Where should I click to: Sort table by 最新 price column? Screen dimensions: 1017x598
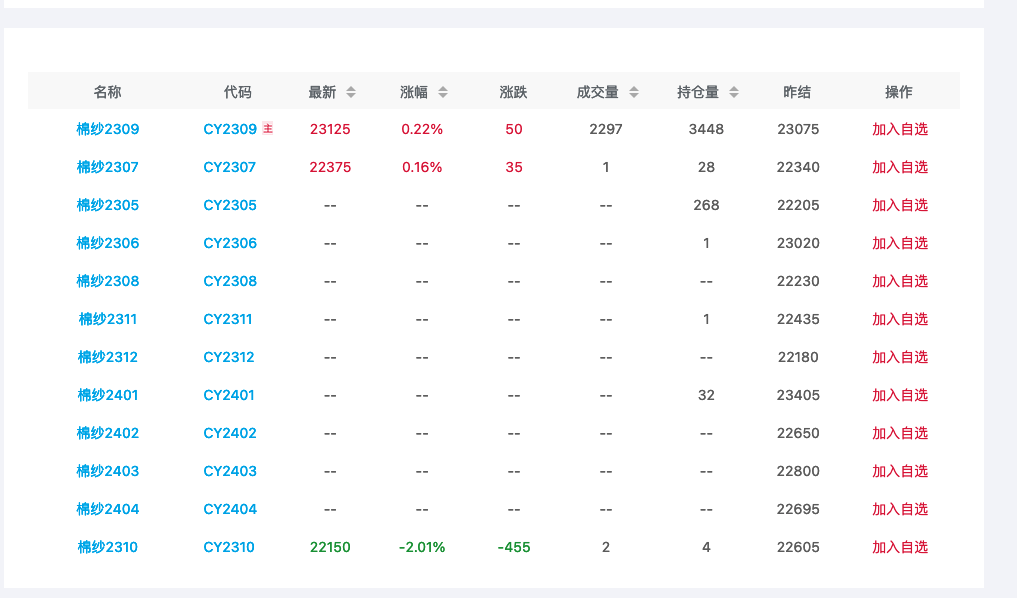pos(350,92)
